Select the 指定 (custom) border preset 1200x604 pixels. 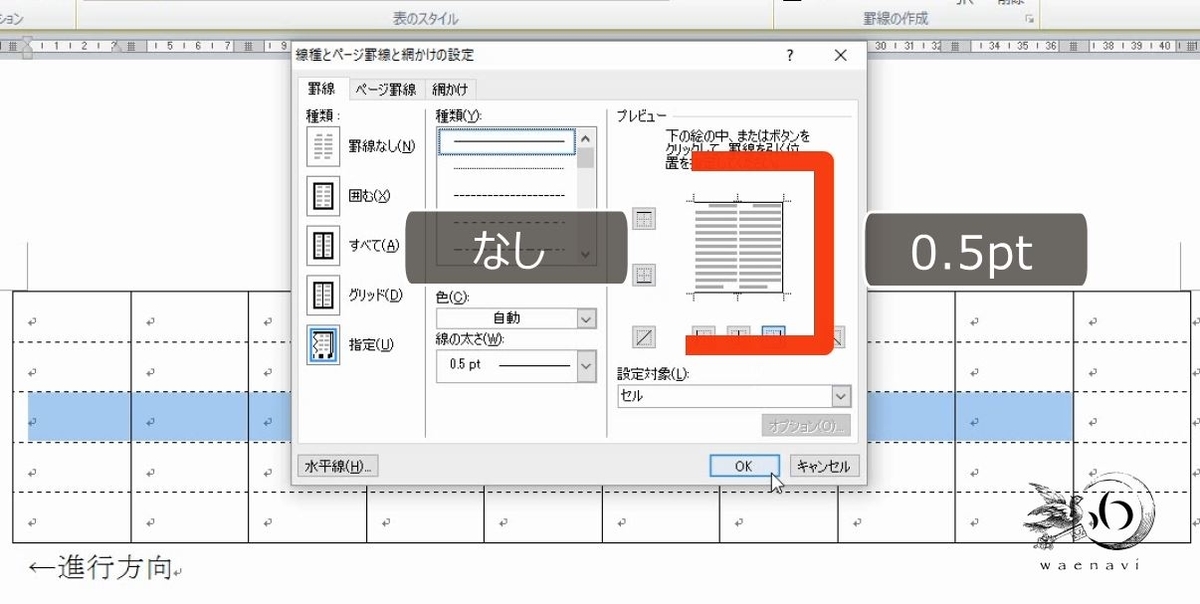pyautogui.click(x=323, y=345)
